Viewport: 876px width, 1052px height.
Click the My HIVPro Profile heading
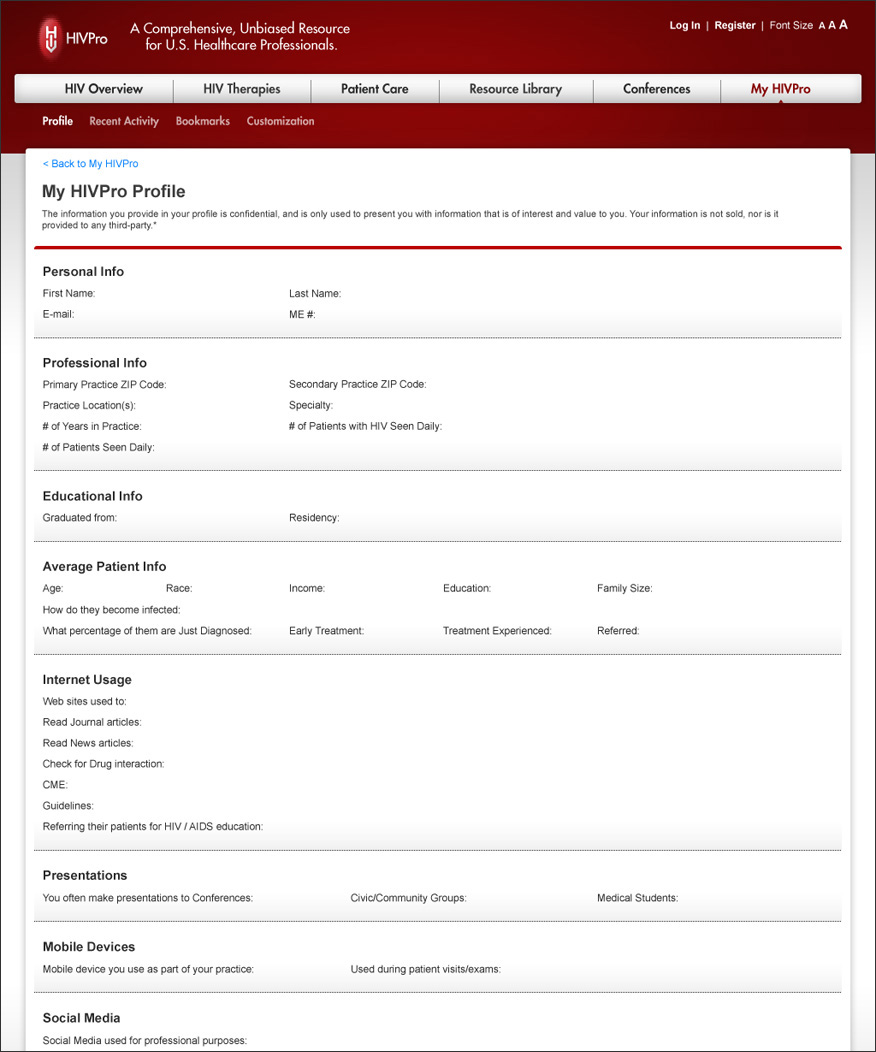coord(113,191)
